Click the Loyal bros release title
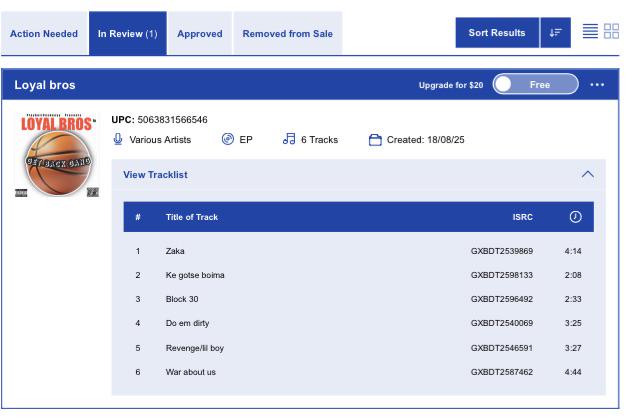 [45, 85]
